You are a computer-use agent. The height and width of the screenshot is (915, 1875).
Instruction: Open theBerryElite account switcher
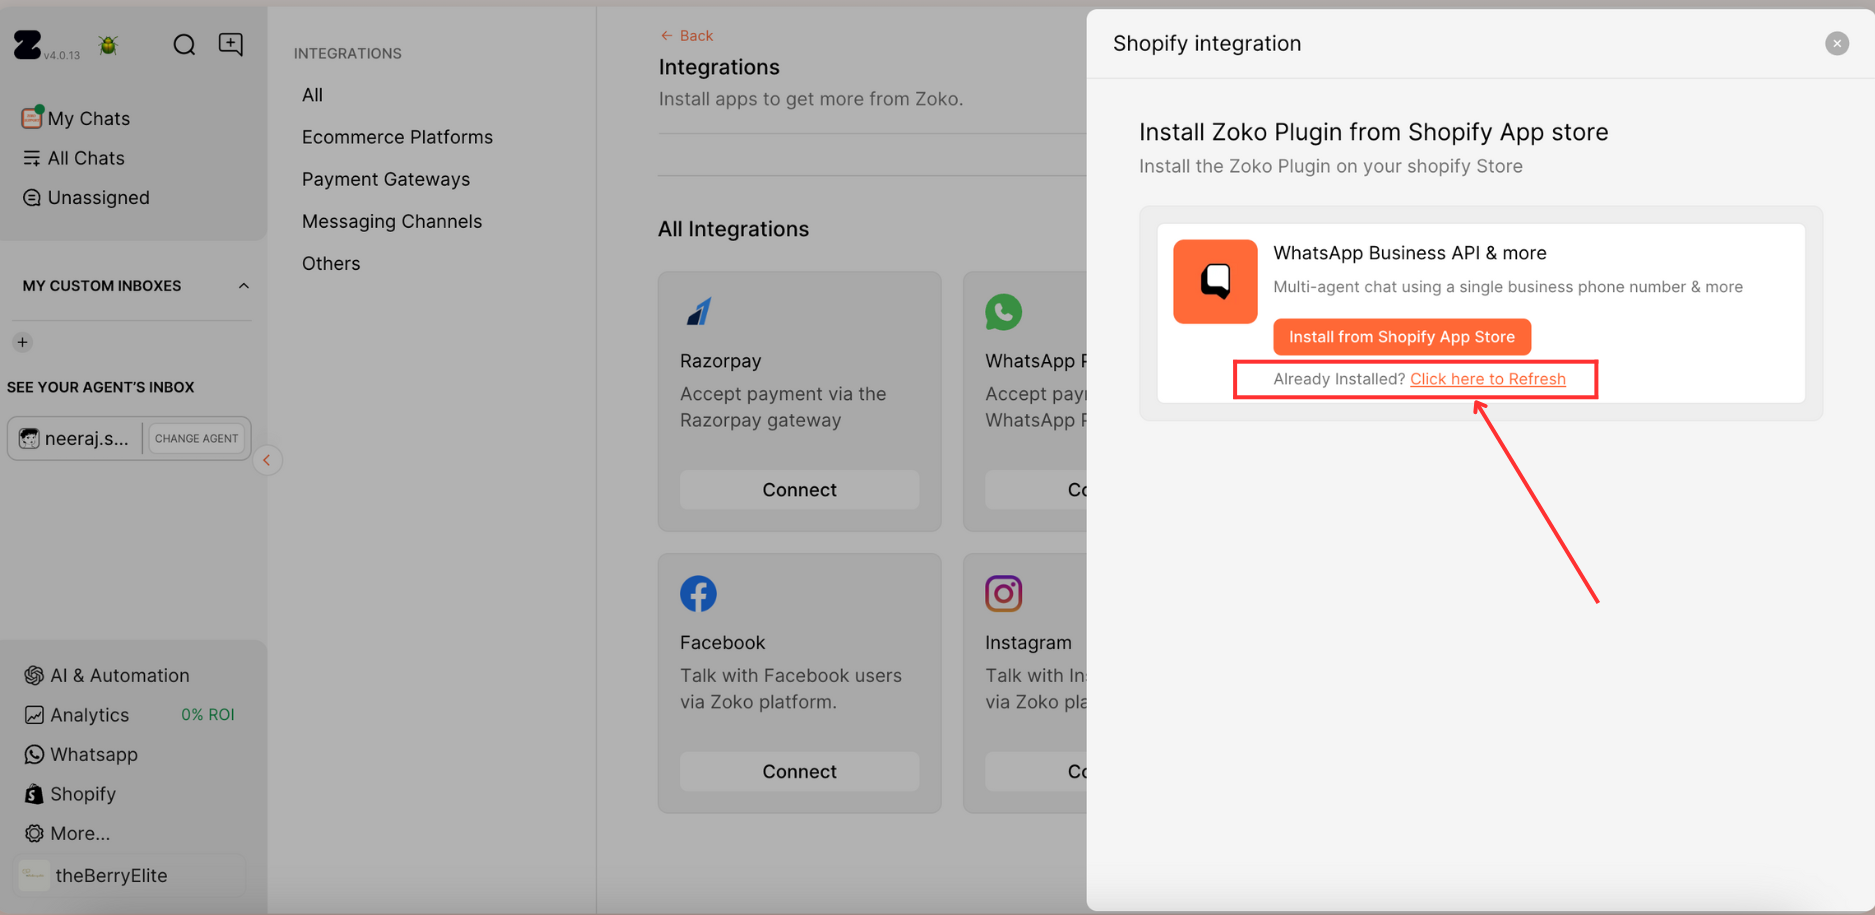(130, 875)
